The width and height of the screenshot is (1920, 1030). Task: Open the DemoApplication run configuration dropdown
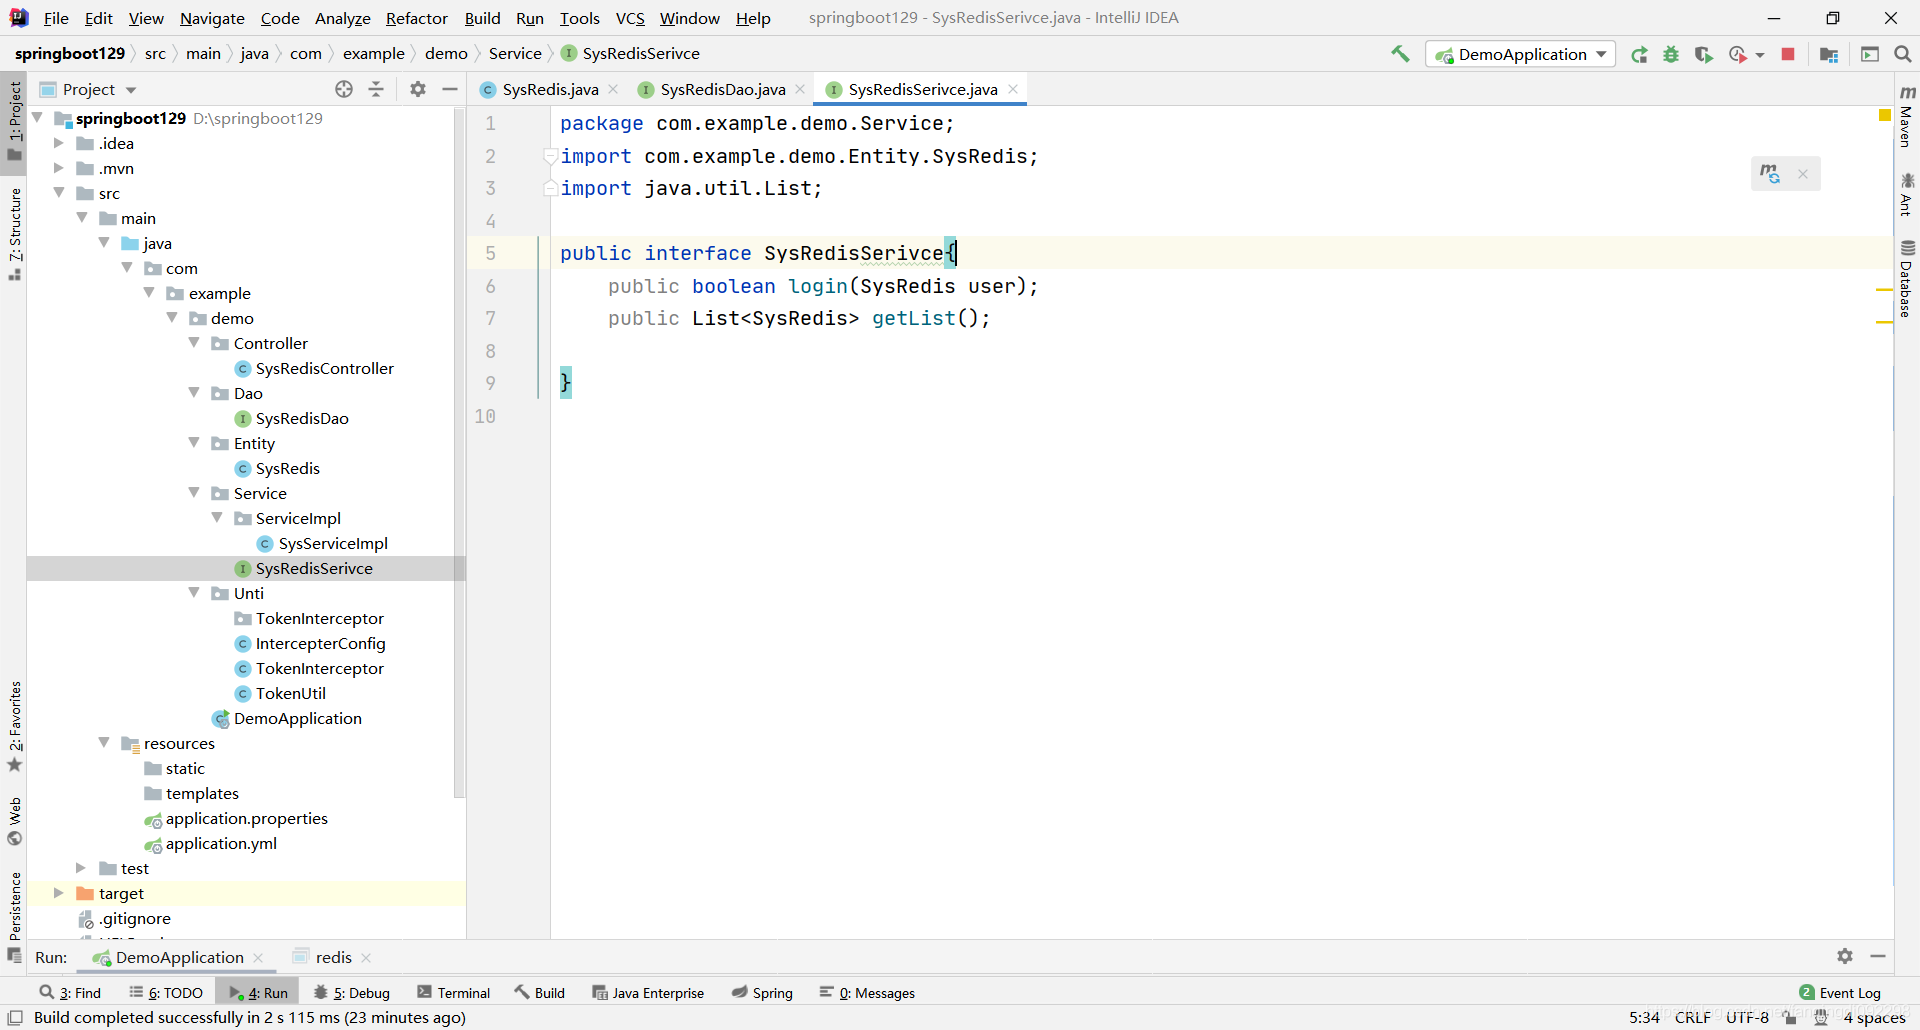coord(1521,55)
